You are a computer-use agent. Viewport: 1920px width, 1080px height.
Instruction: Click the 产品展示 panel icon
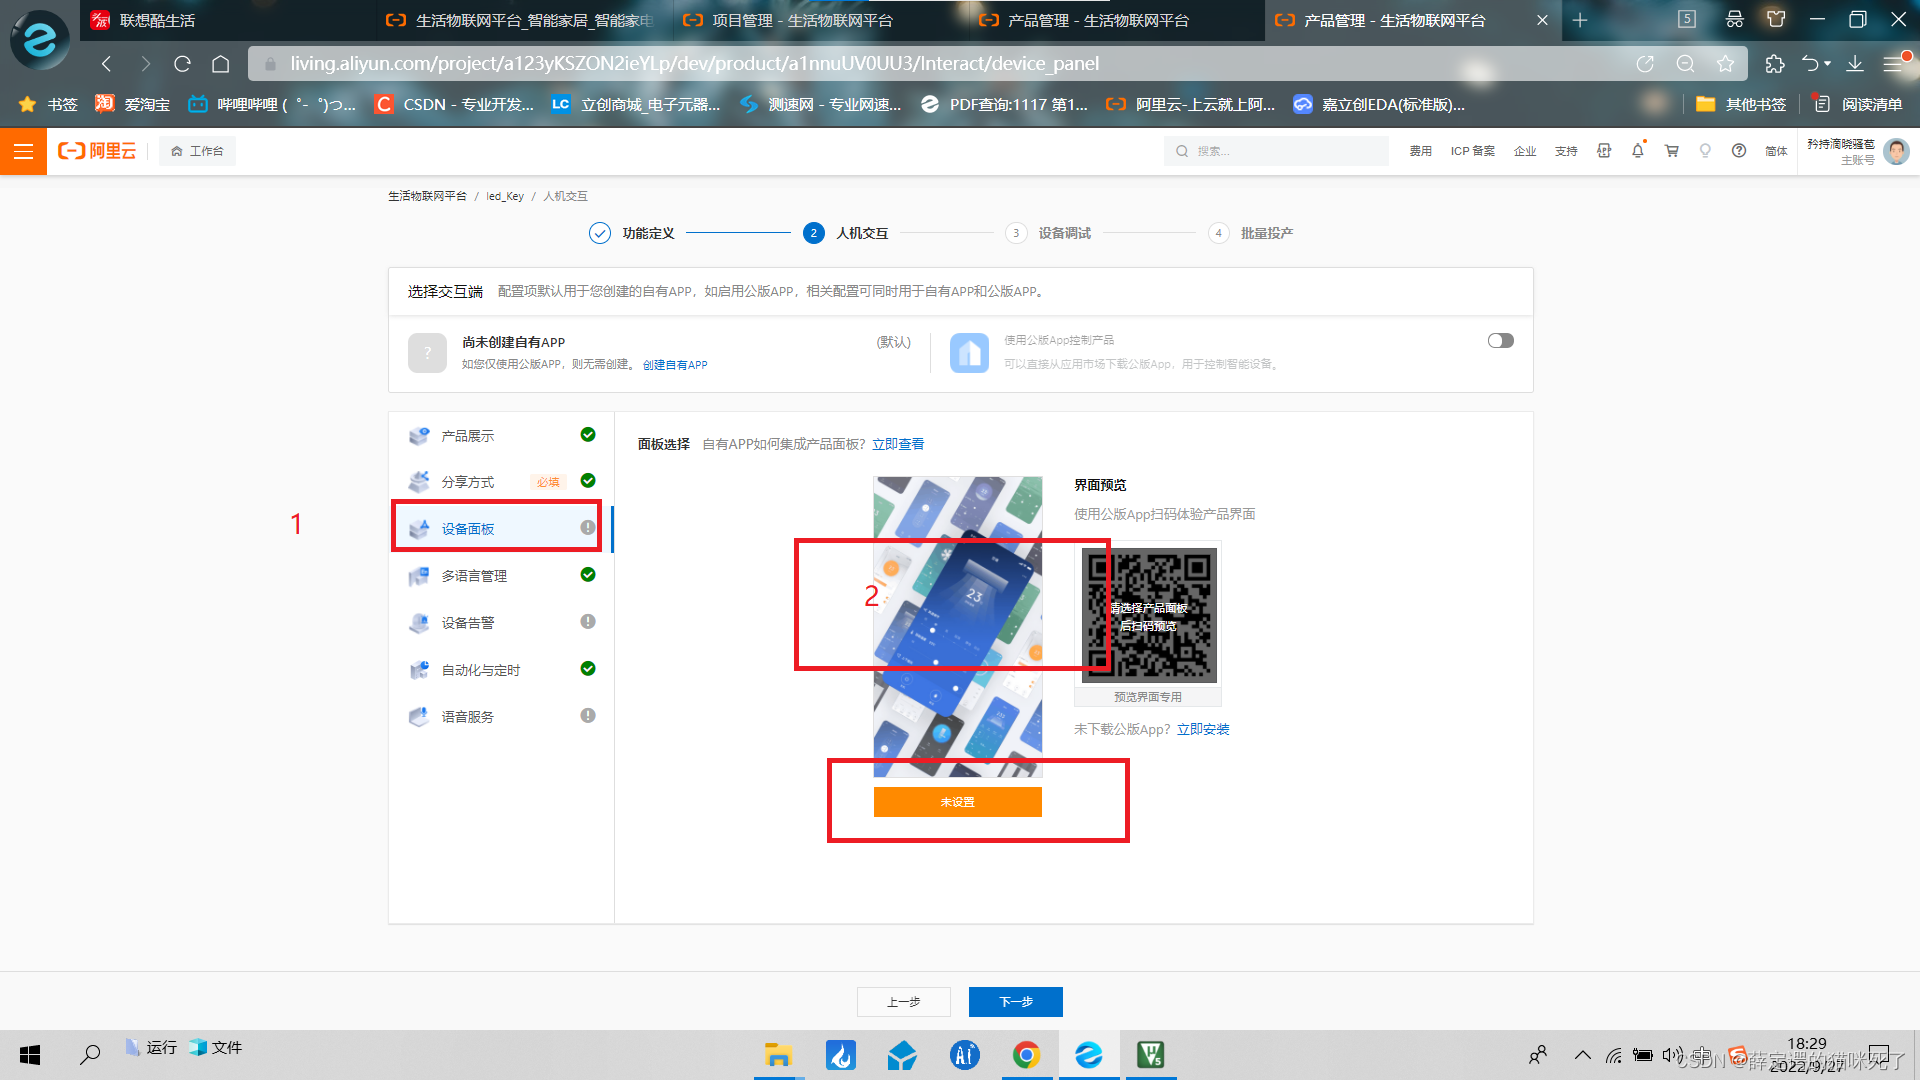(x=419, y=434)
